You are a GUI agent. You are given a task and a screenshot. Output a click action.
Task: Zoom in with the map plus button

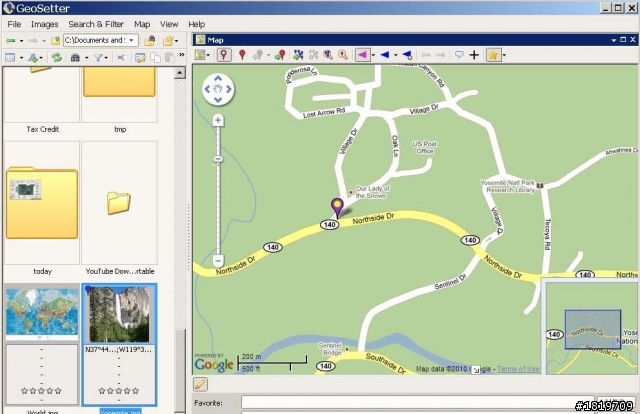[x=218, y=120]
